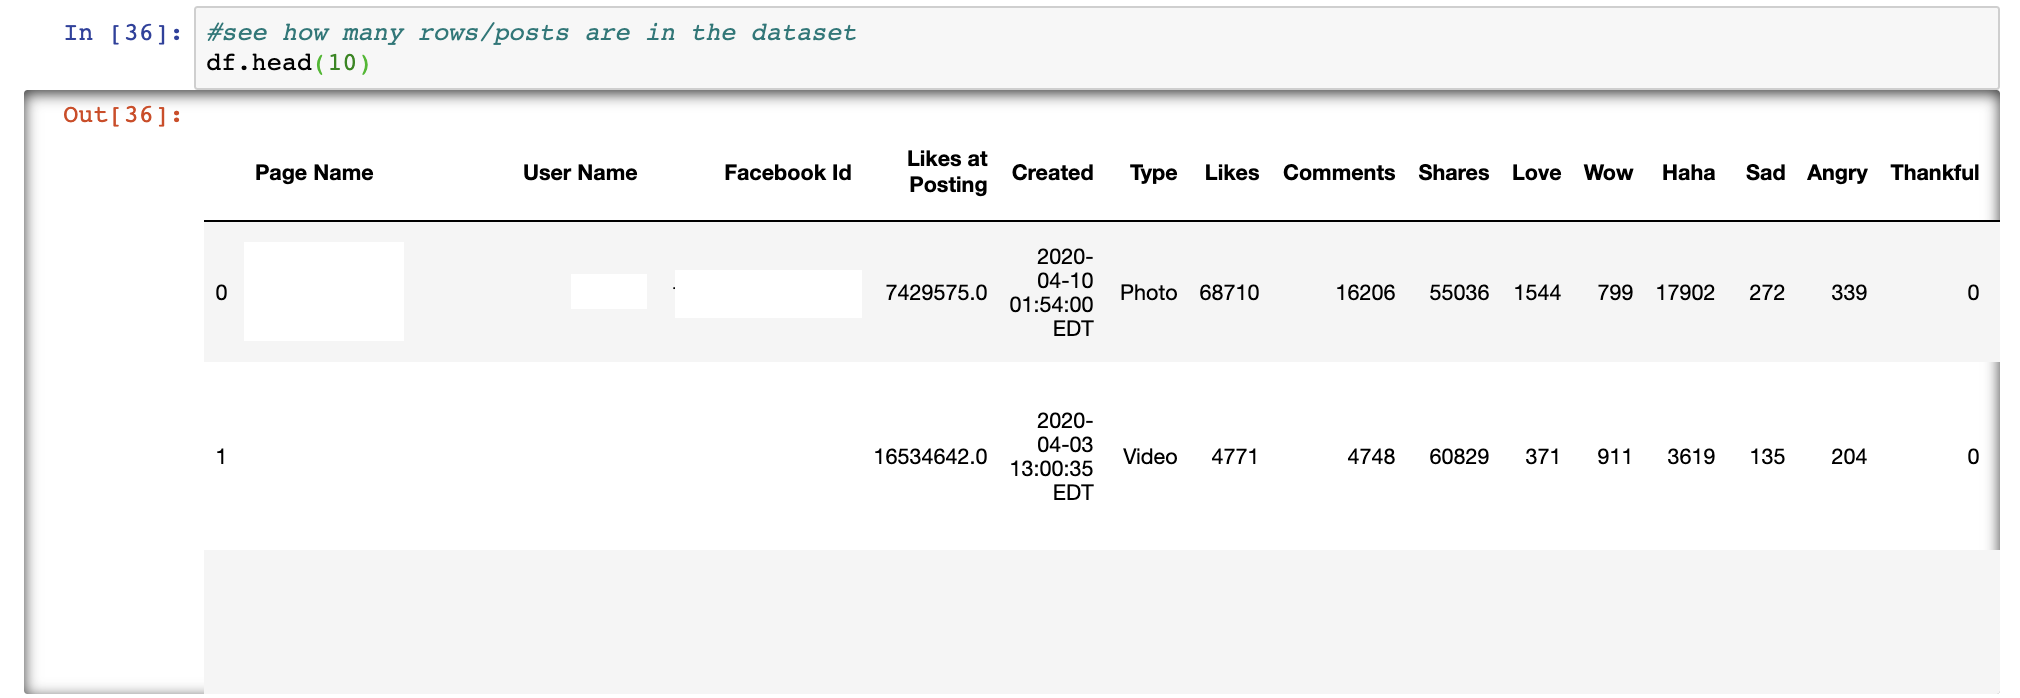2020x698 pixels.
Task: Click the Comments column header
Action: point(1338,173)
